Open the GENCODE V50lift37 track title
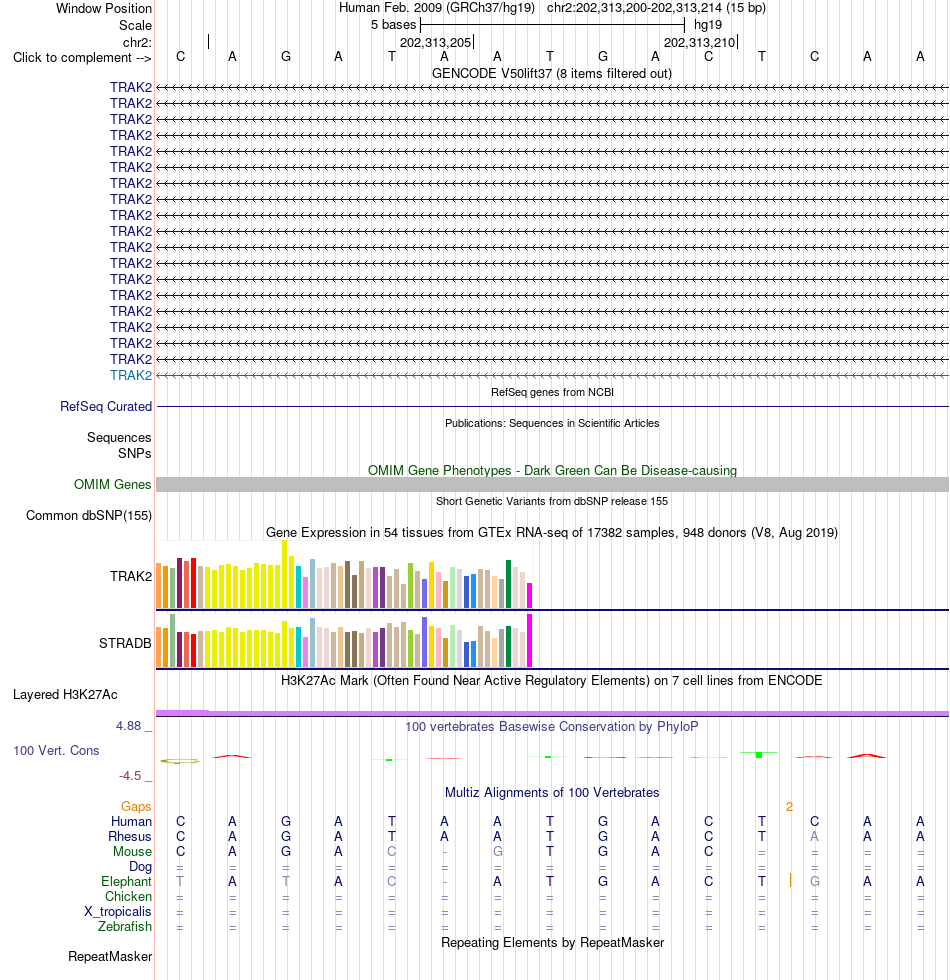The height and width of the screenshot is (980, 950). 552,74
